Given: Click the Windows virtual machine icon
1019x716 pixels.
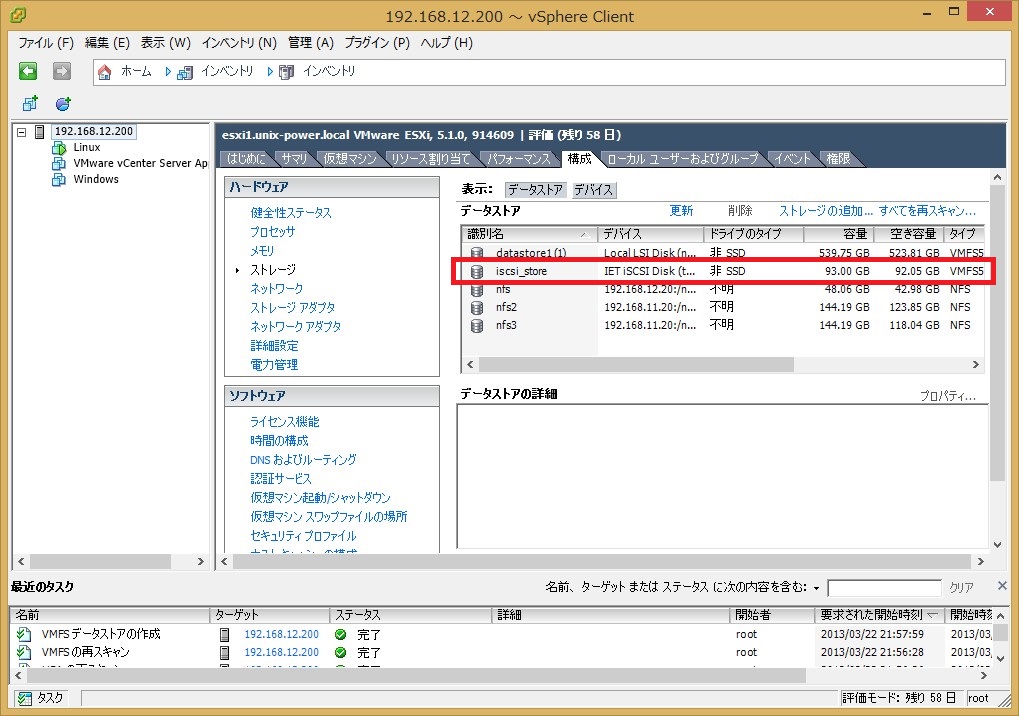Looking at the screenshot, I should [x=59, y=179].
